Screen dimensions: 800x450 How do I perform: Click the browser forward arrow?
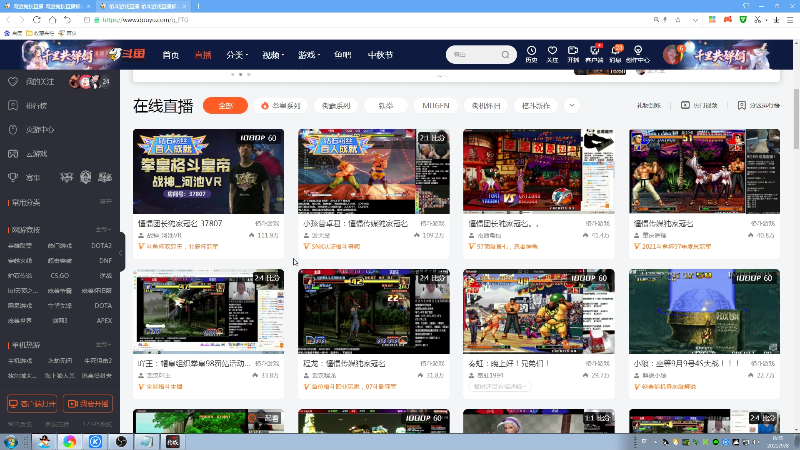21,20
